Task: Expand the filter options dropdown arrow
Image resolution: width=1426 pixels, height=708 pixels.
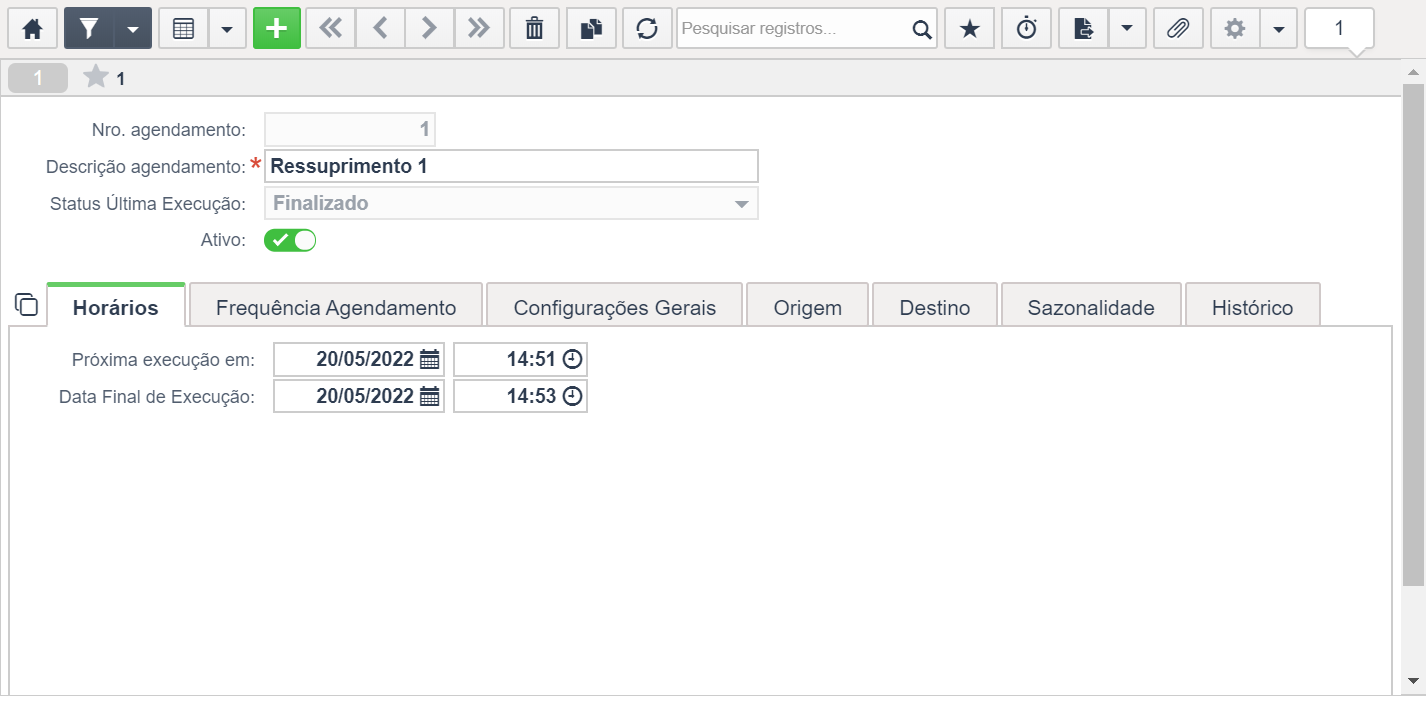Action: coord(133,29)
